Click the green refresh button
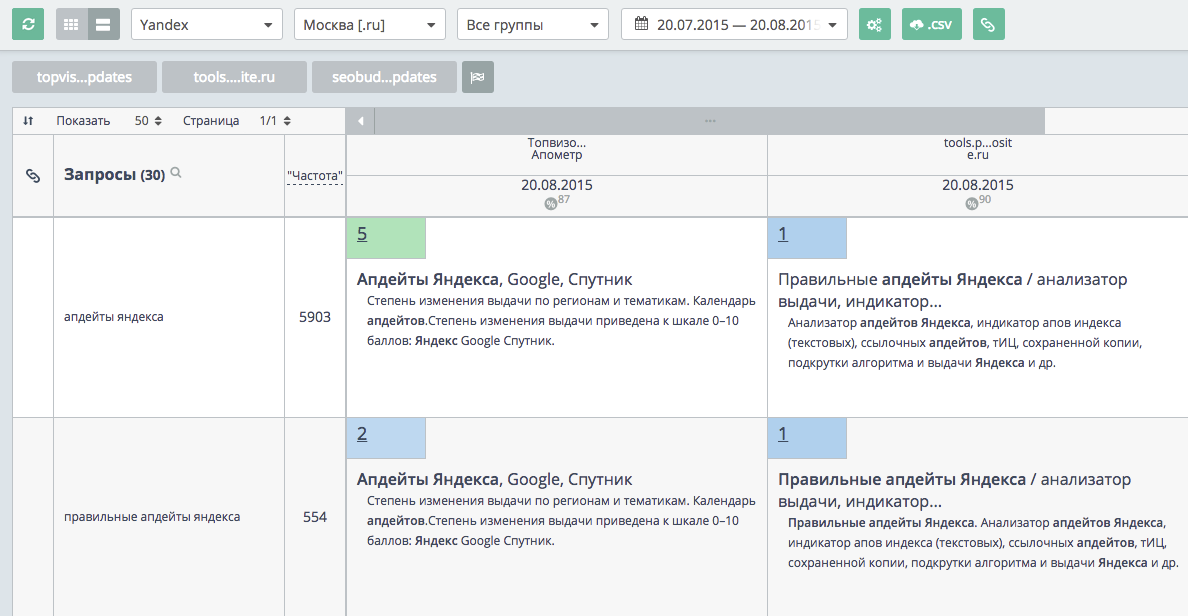 click(x=28, y=24)
